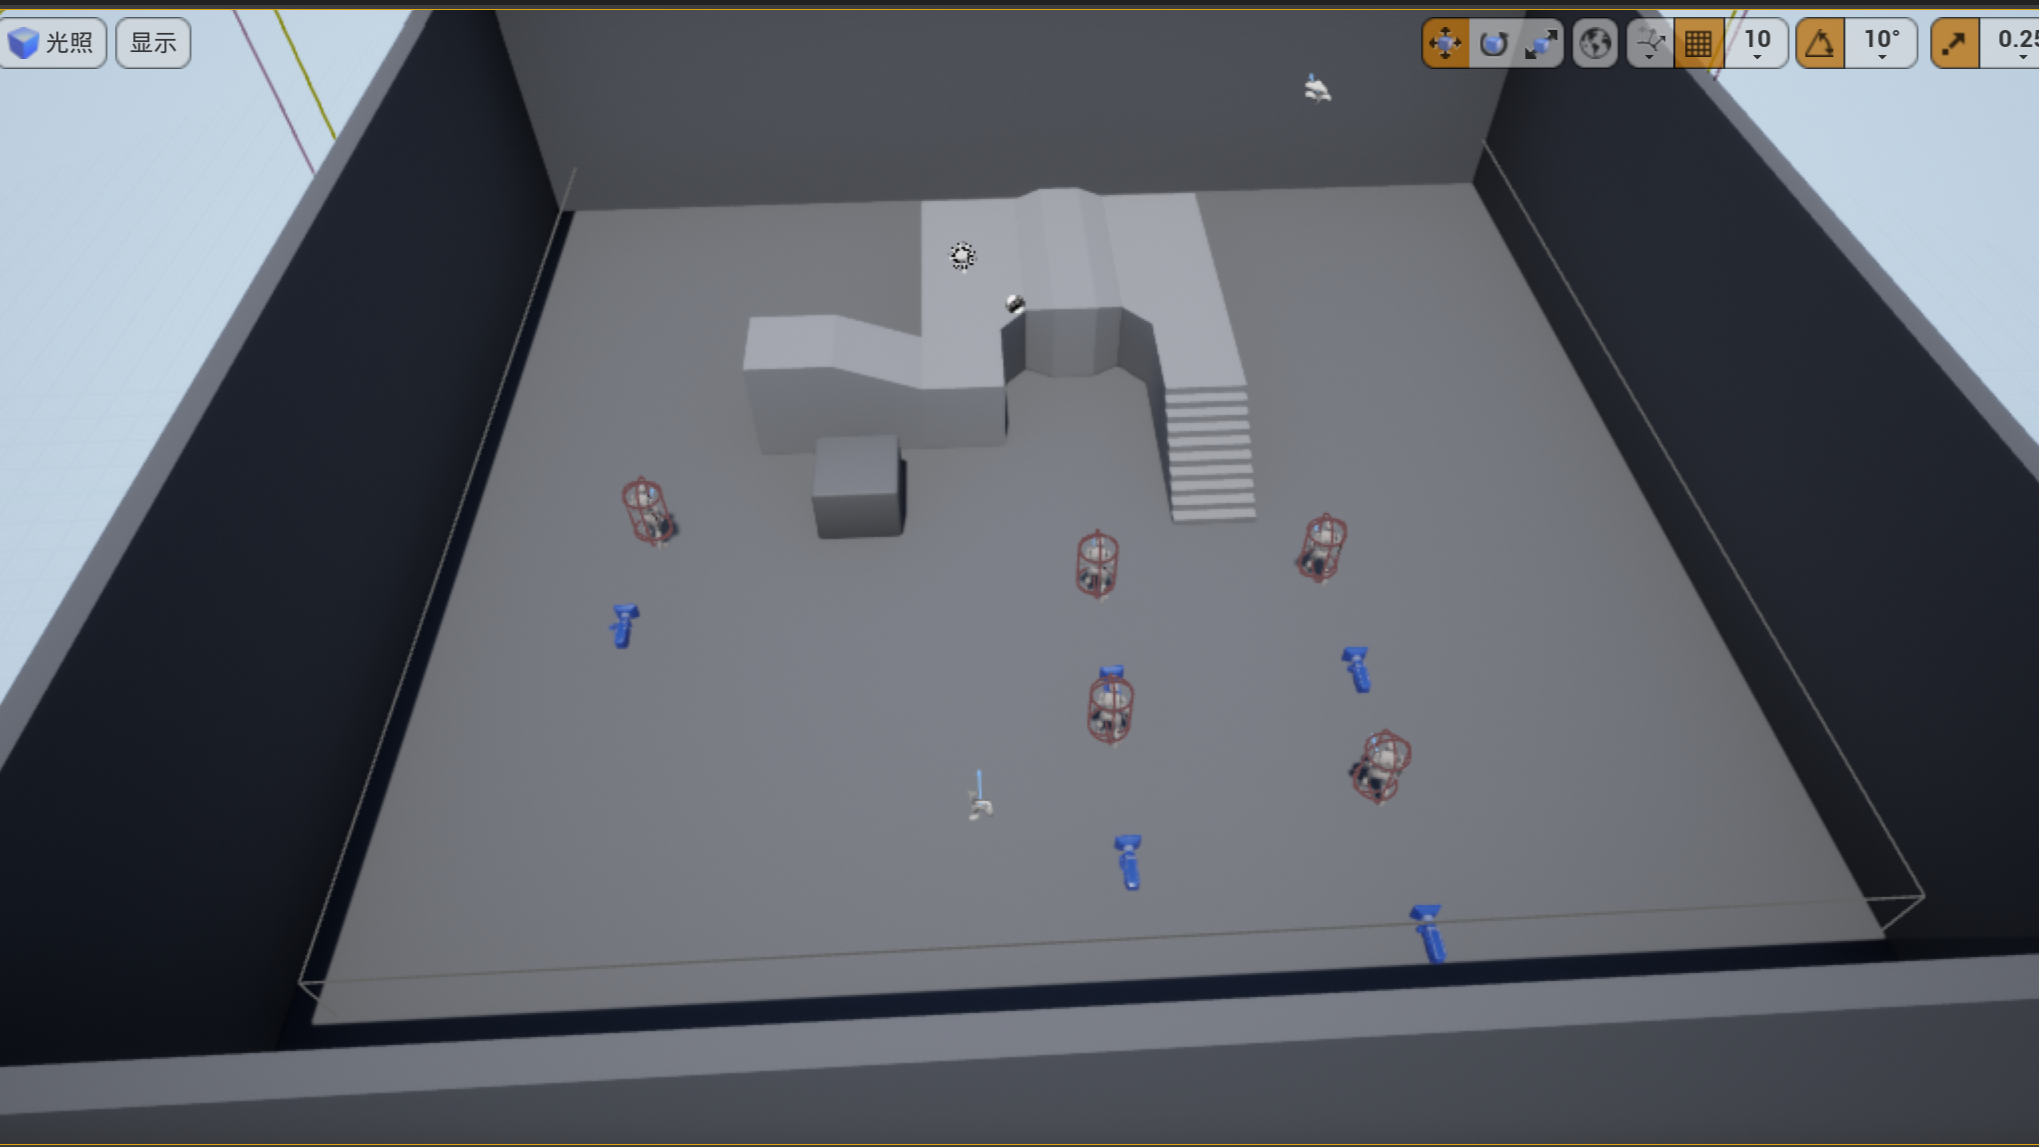The height and width of the screenshot is (1147, 2039).
Task: Open rotation snap 10° dropdown
Action: tap(1881, 43)
